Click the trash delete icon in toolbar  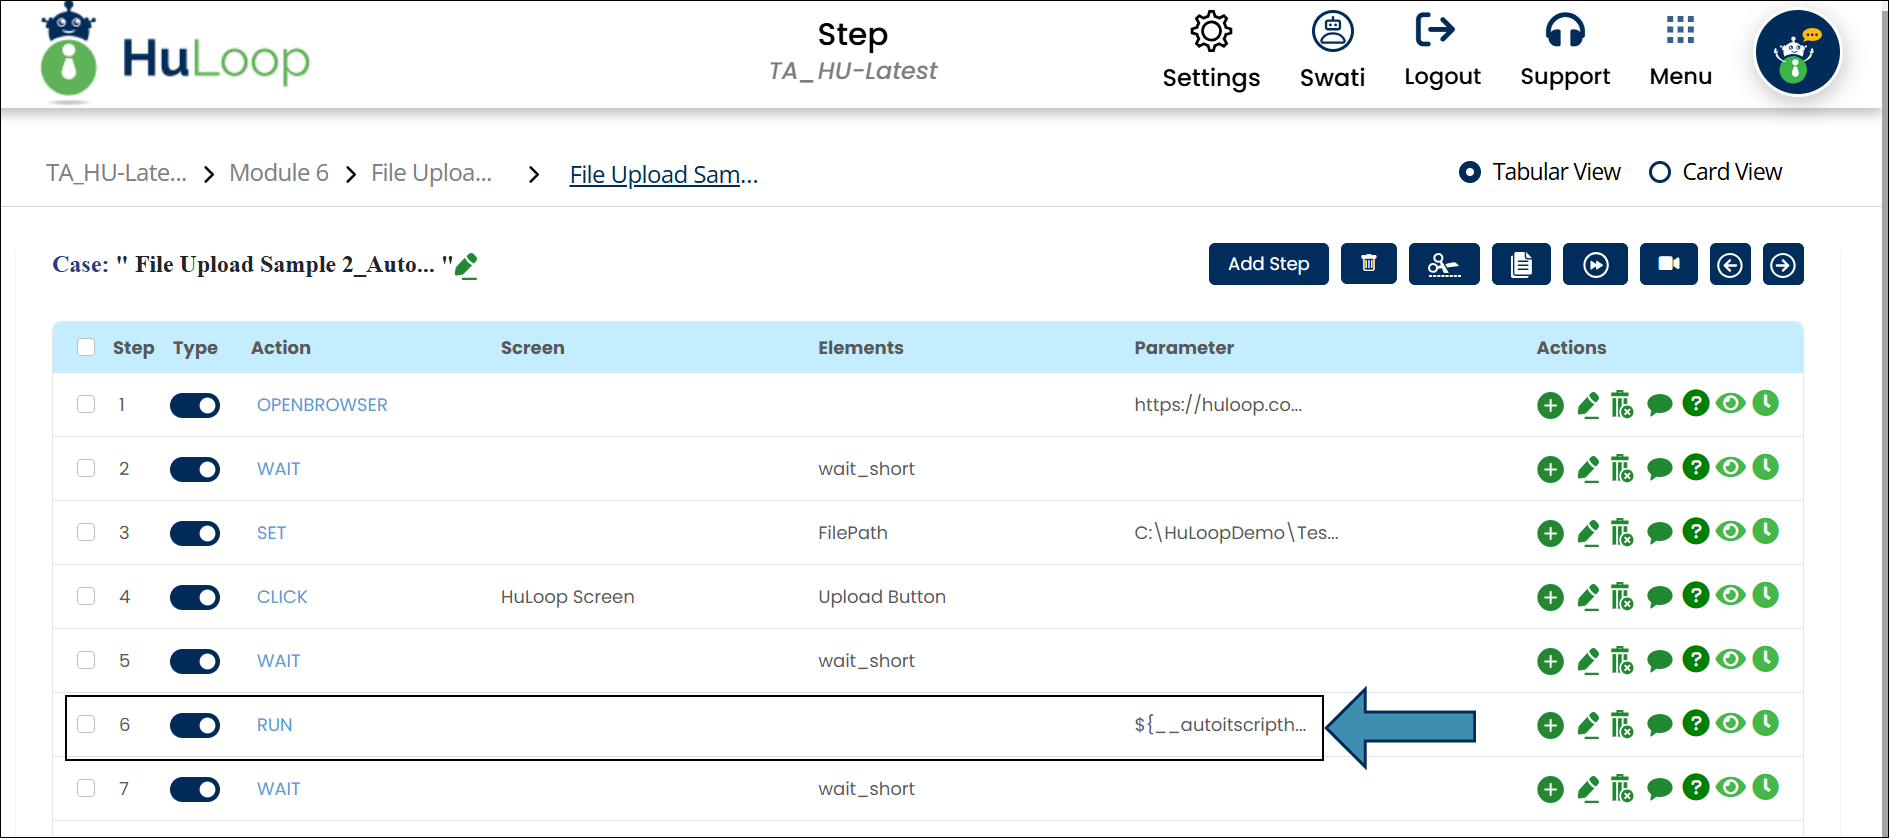click(1368, 264)
